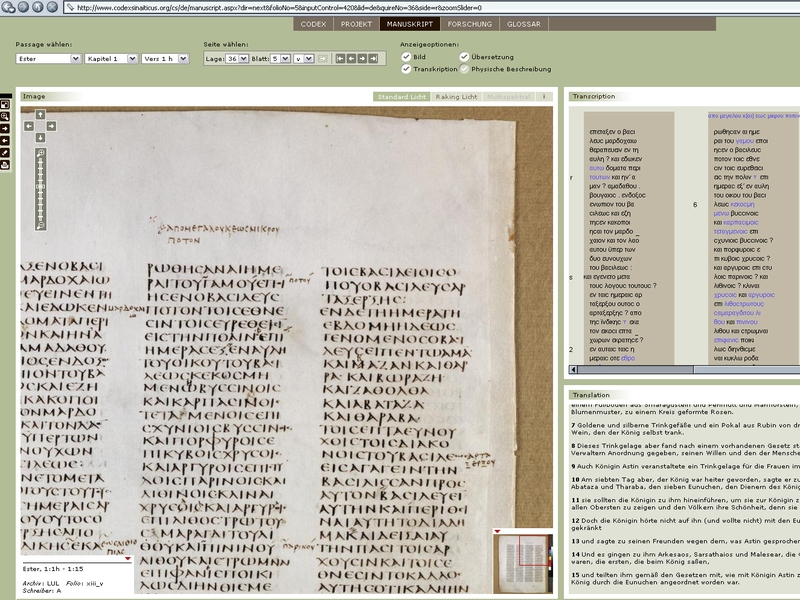This screenshot has height=600, width=800.
Task: Zoom out via the magnifier-minus icon below the slider
Action: tap(40, 226)
